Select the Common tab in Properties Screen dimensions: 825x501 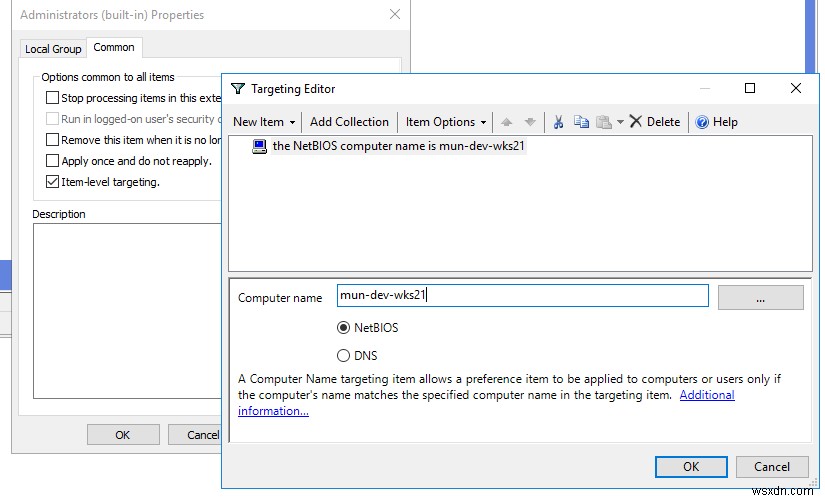tap(114, 47)
